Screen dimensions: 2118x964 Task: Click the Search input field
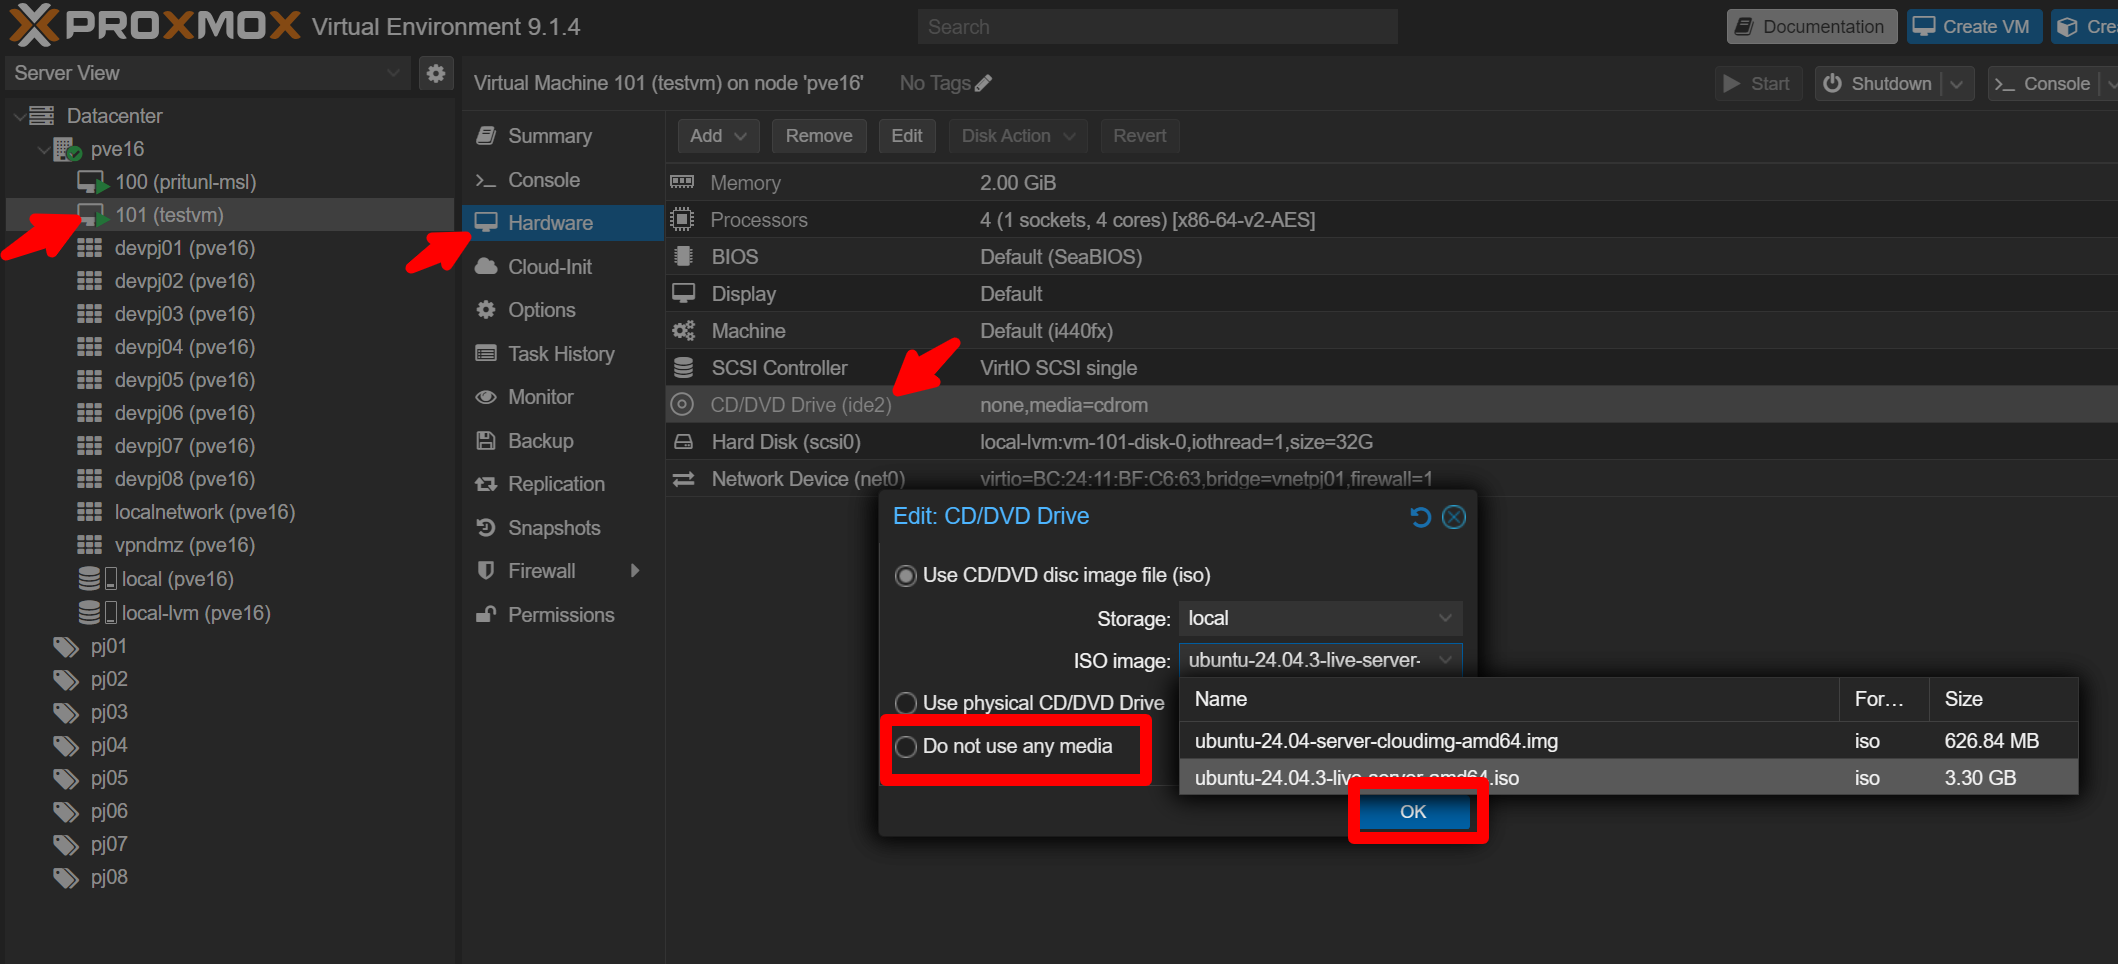1157,27
